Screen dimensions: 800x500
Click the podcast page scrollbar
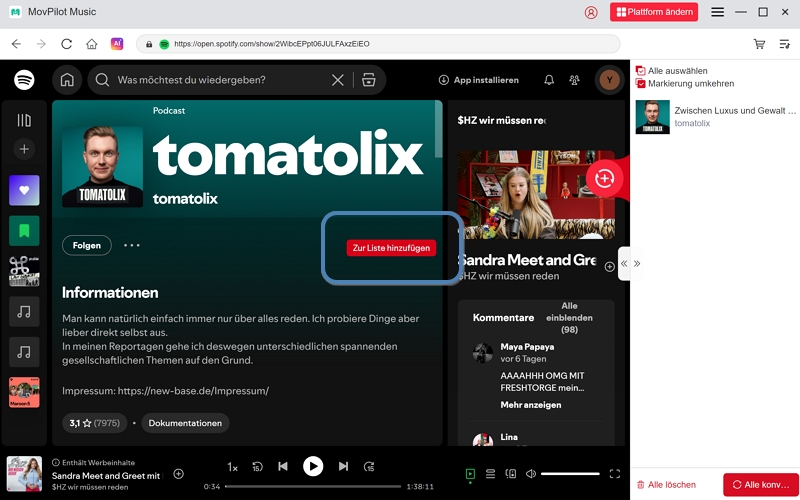[x=438, y=129]
